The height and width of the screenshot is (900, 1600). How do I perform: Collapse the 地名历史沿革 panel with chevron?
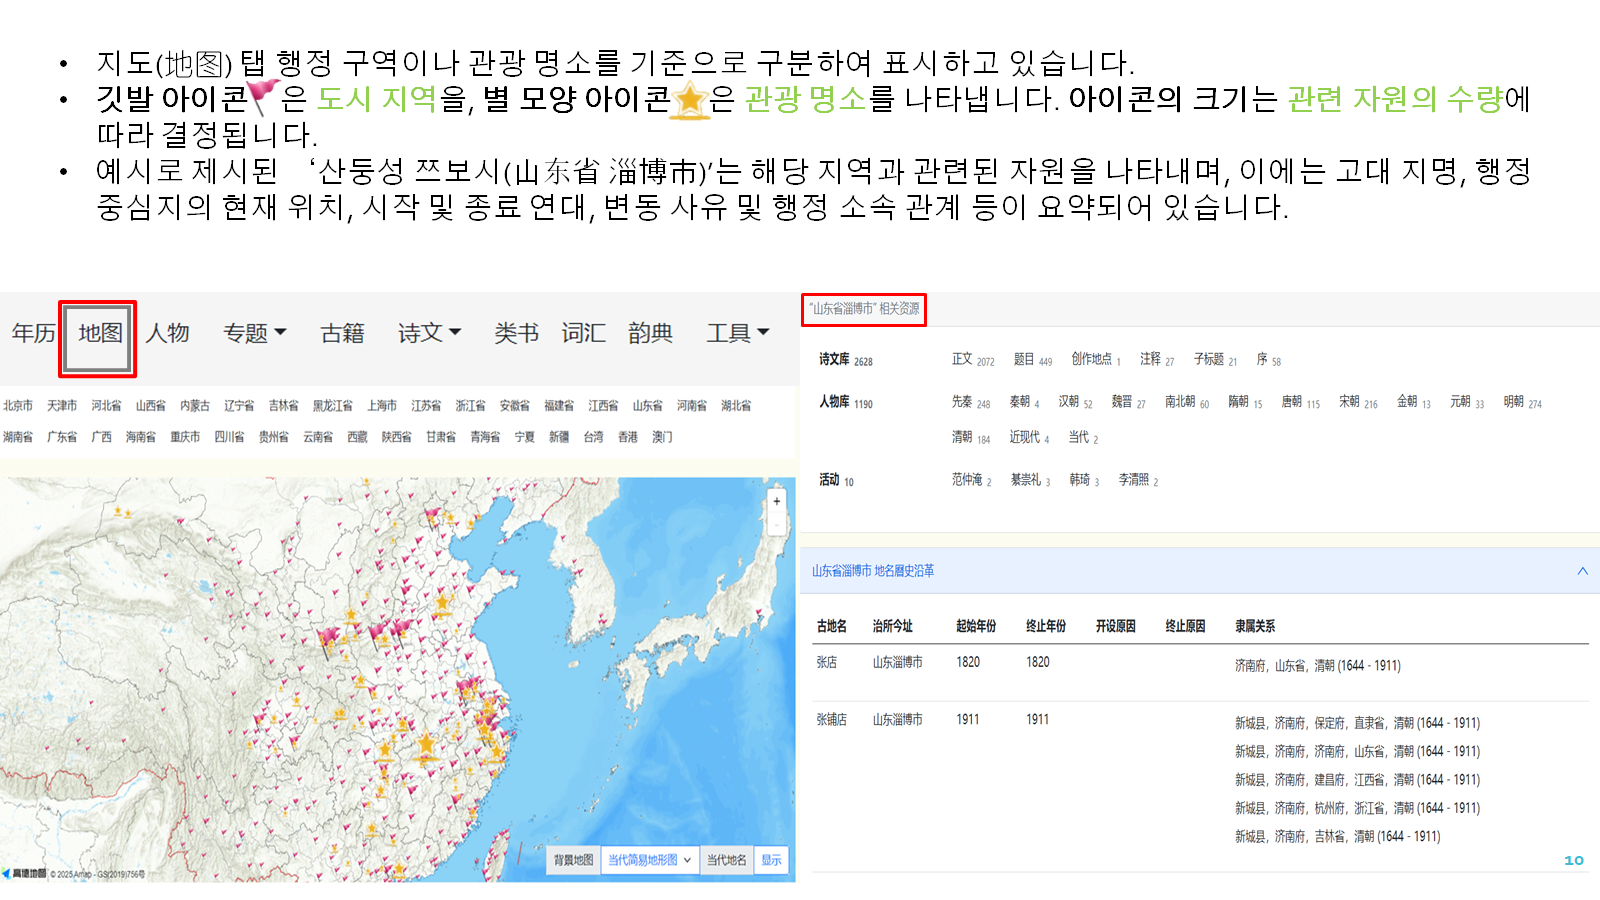click(x=1582, y=571)
